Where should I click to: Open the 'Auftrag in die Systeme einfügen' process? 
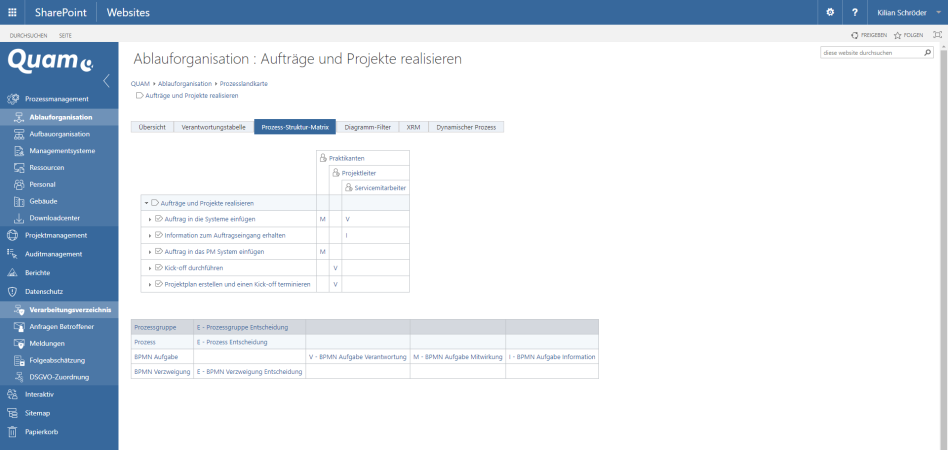click(x=209, y=218)
